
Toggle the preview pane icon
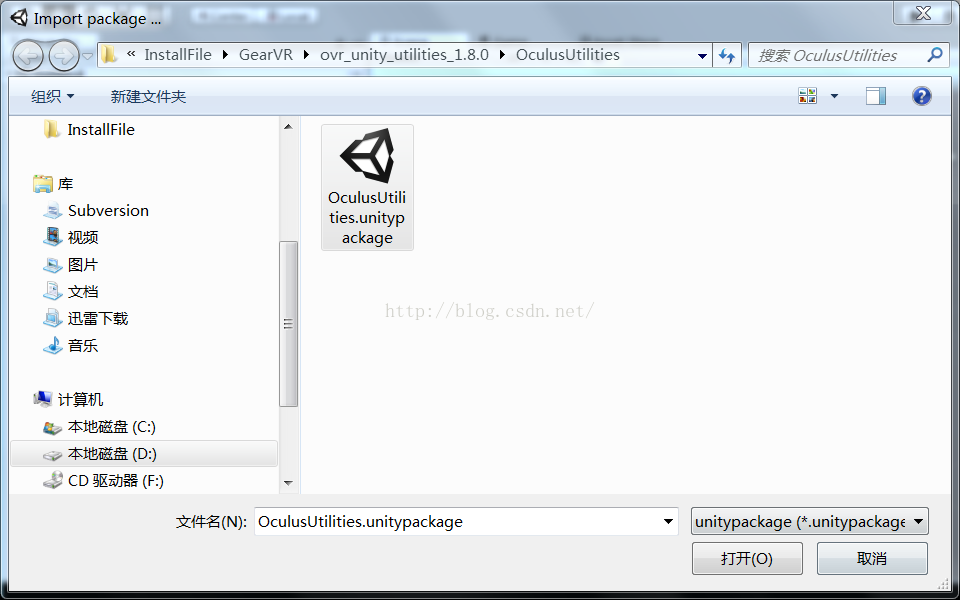click(876, 96)
